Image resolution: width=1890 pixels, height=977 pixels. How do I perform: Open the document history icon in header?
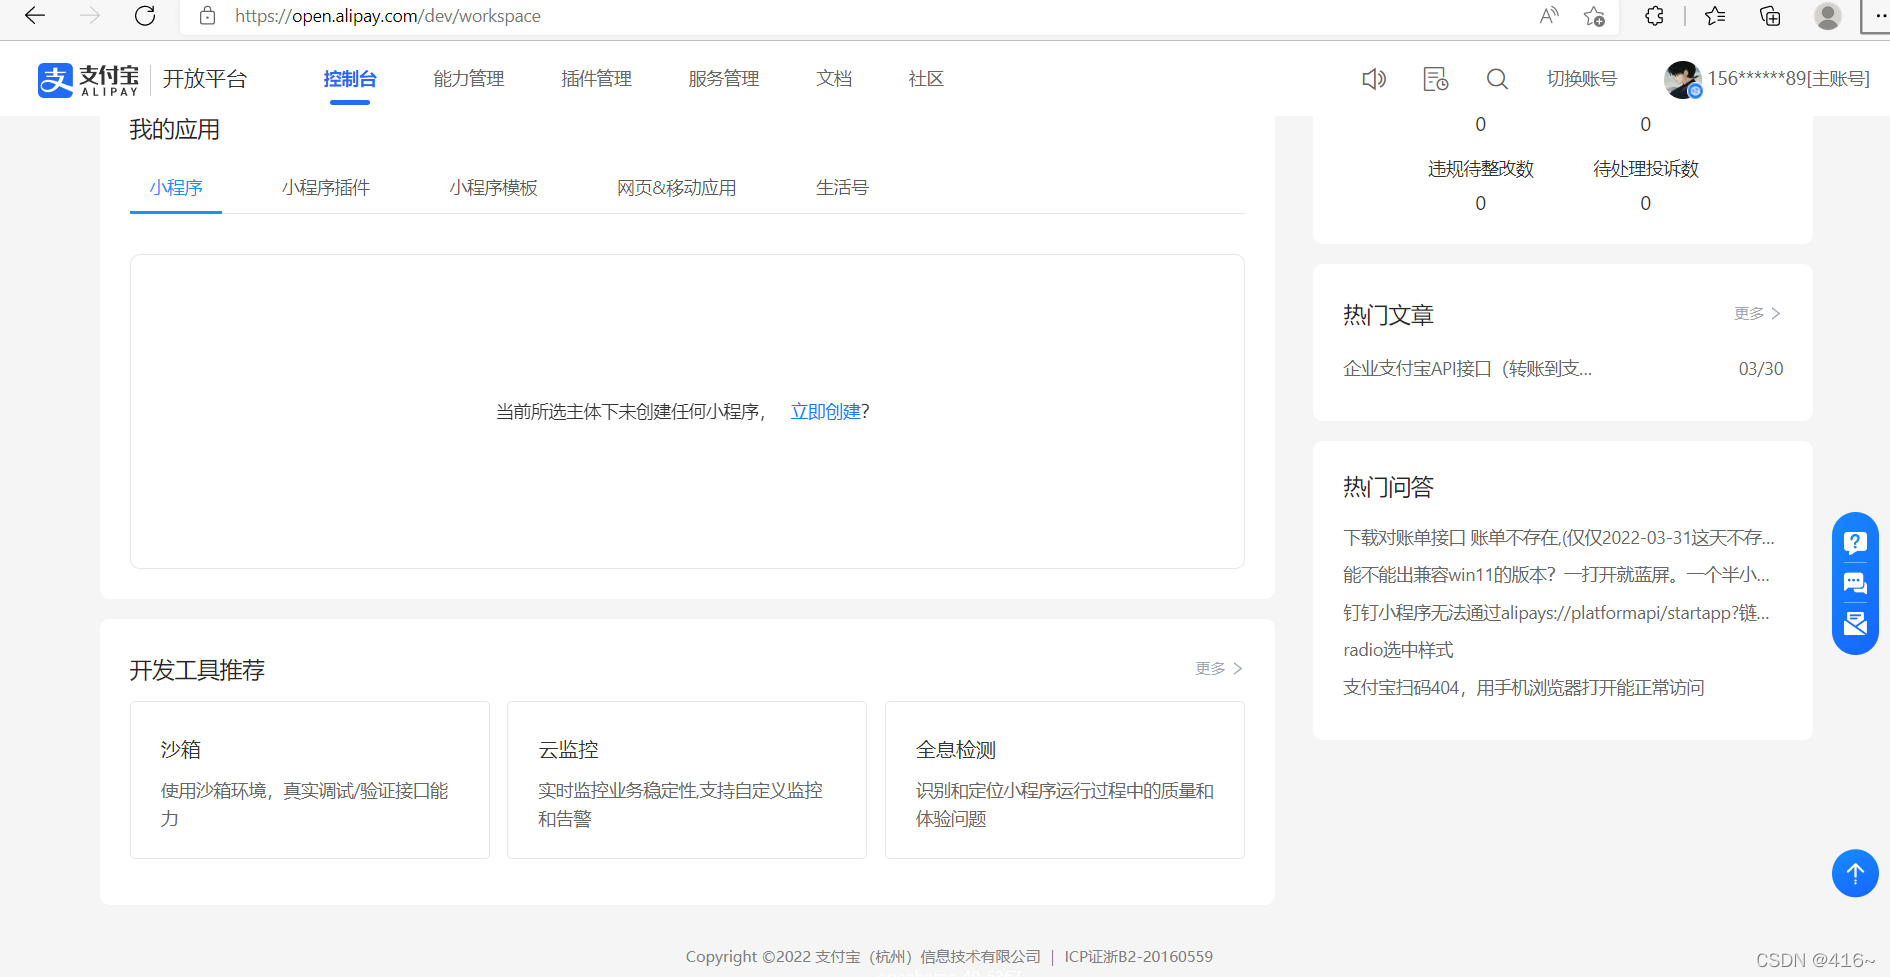click(1435, 79)
